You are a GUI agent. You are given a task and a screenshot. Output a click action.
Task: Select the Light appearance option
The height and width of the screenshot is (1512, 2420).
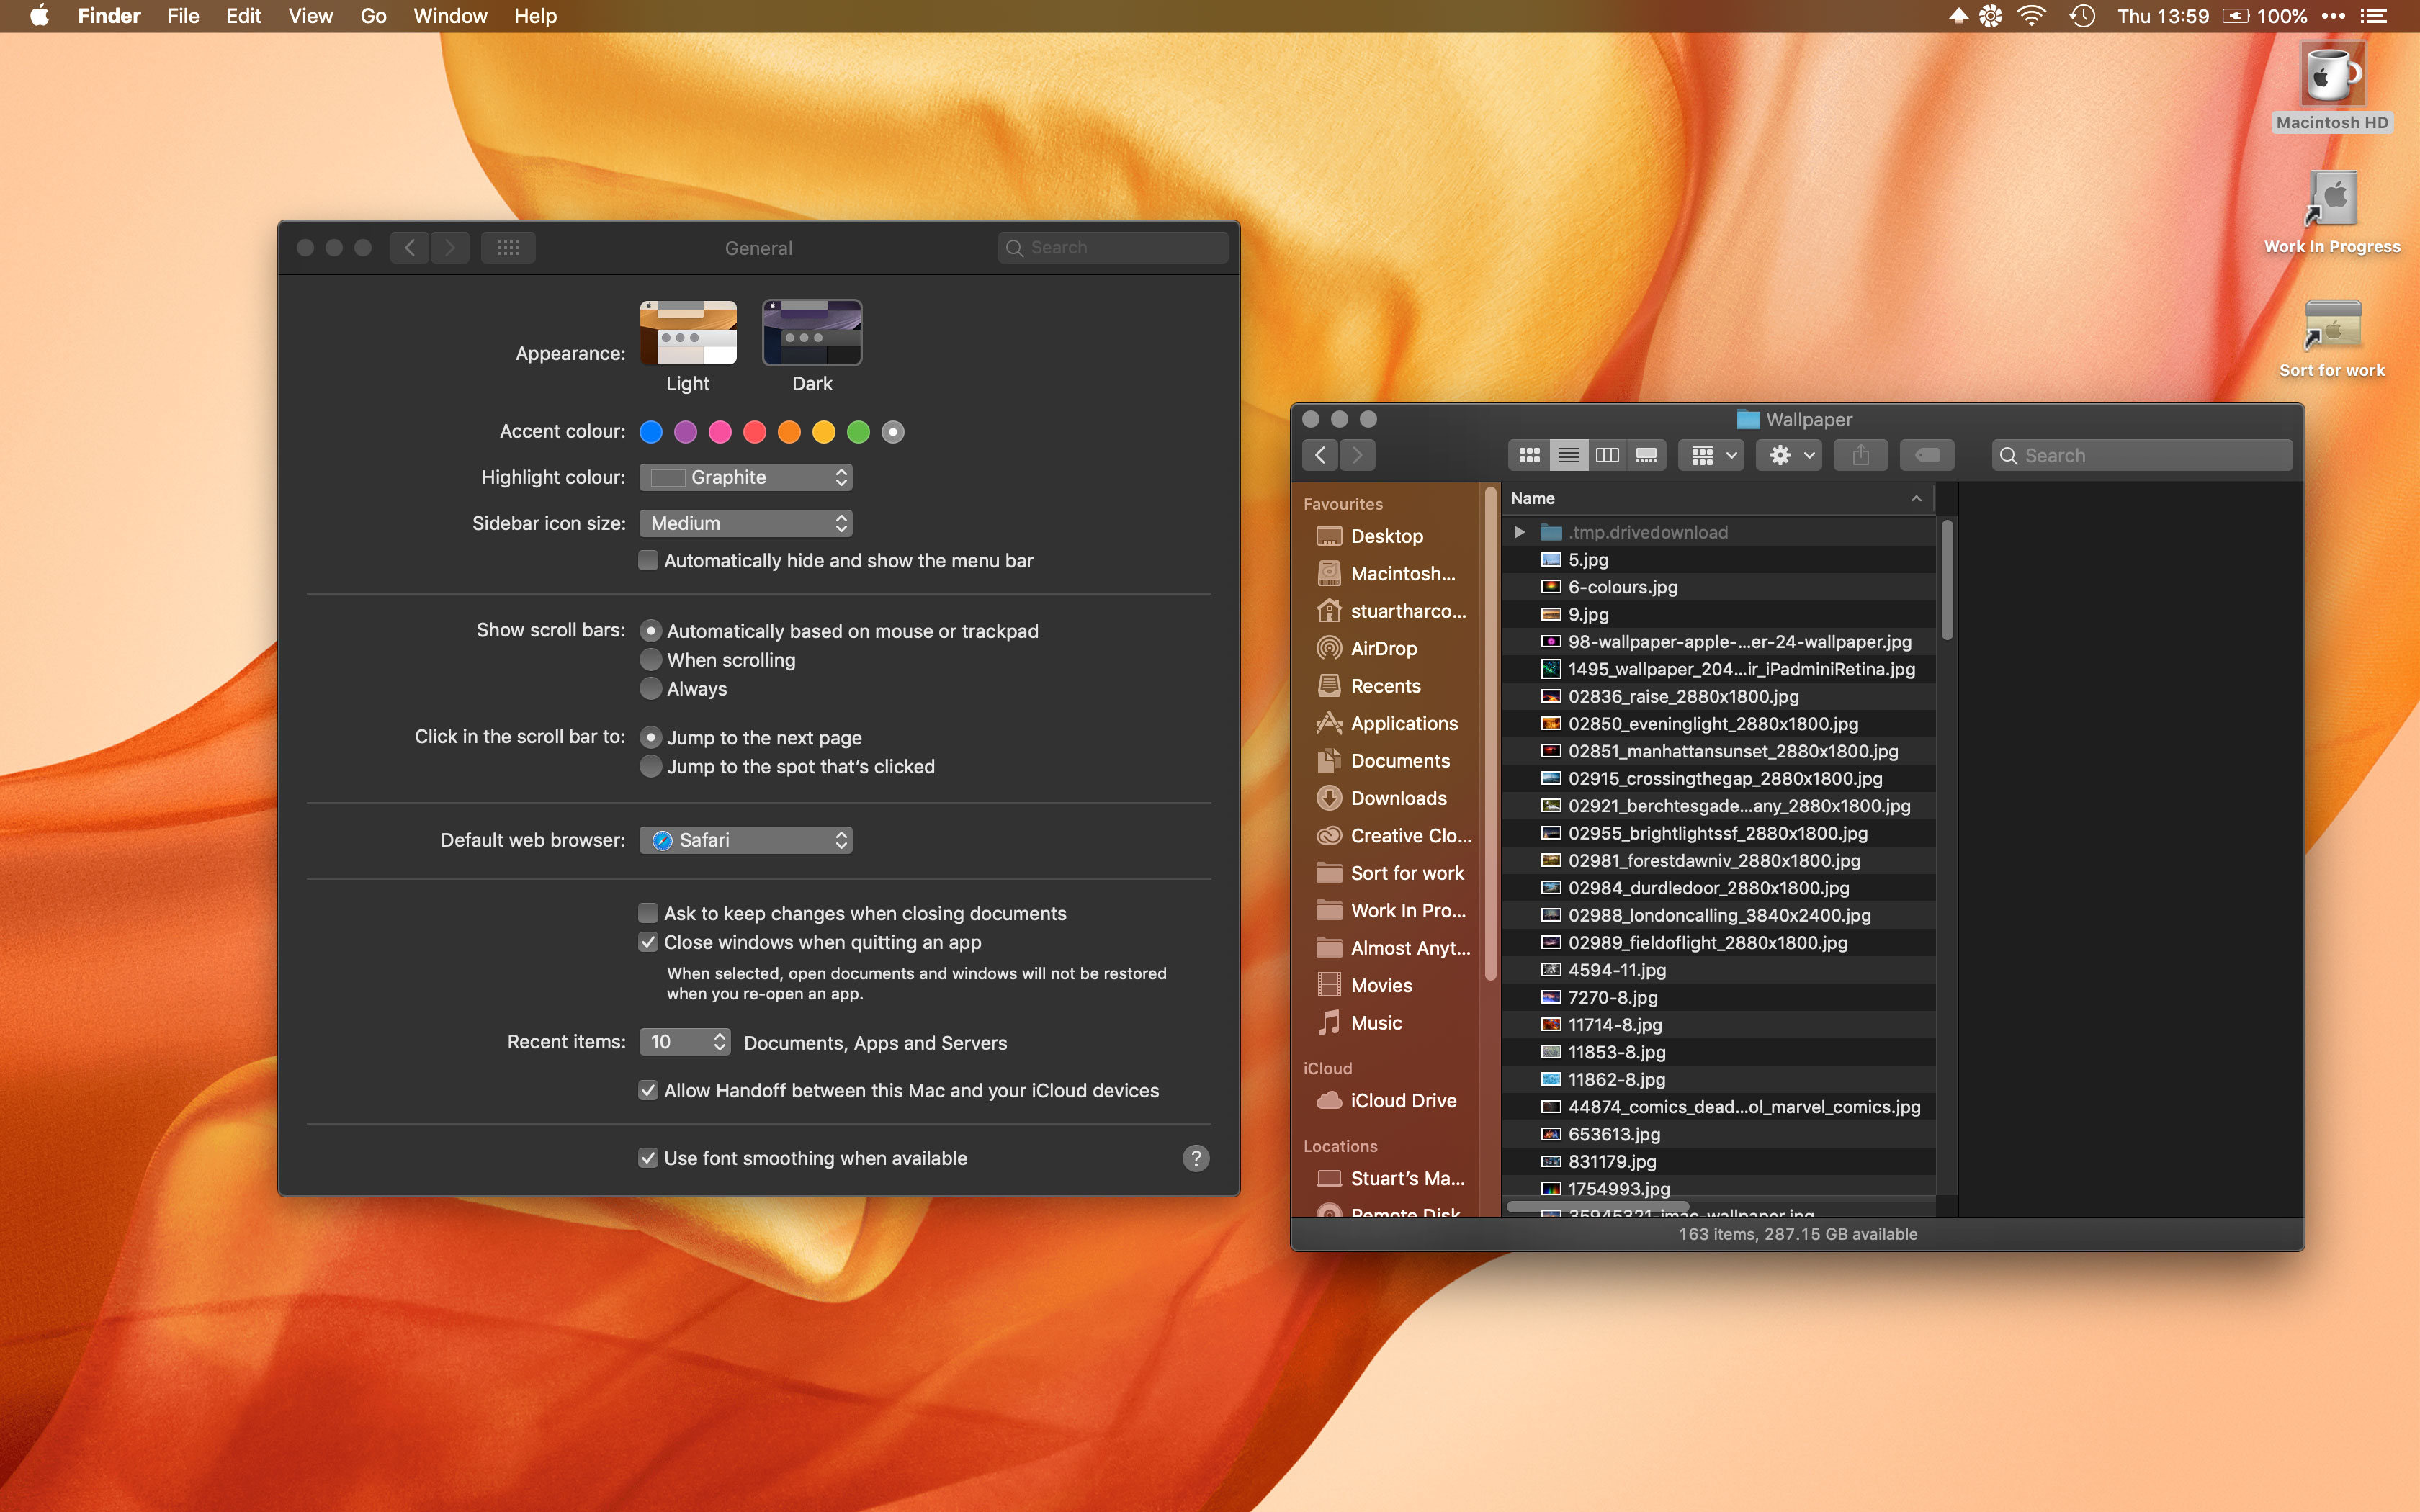tap(688, 334)
